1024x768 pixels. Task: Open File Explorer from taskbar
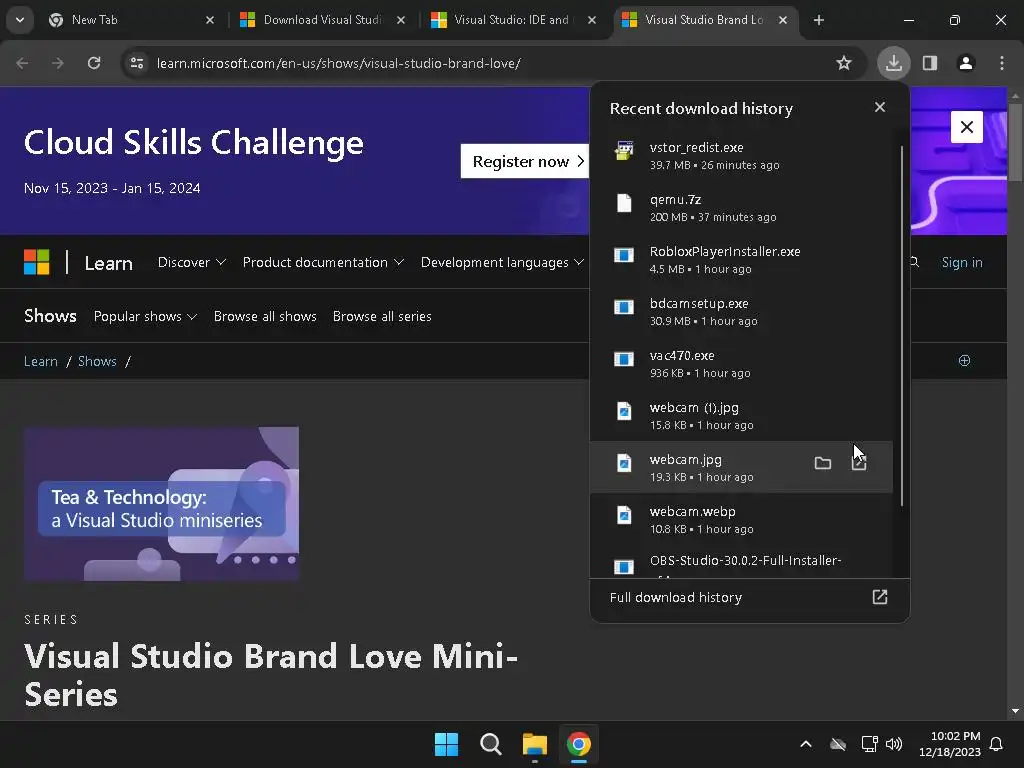pos(534,744)
